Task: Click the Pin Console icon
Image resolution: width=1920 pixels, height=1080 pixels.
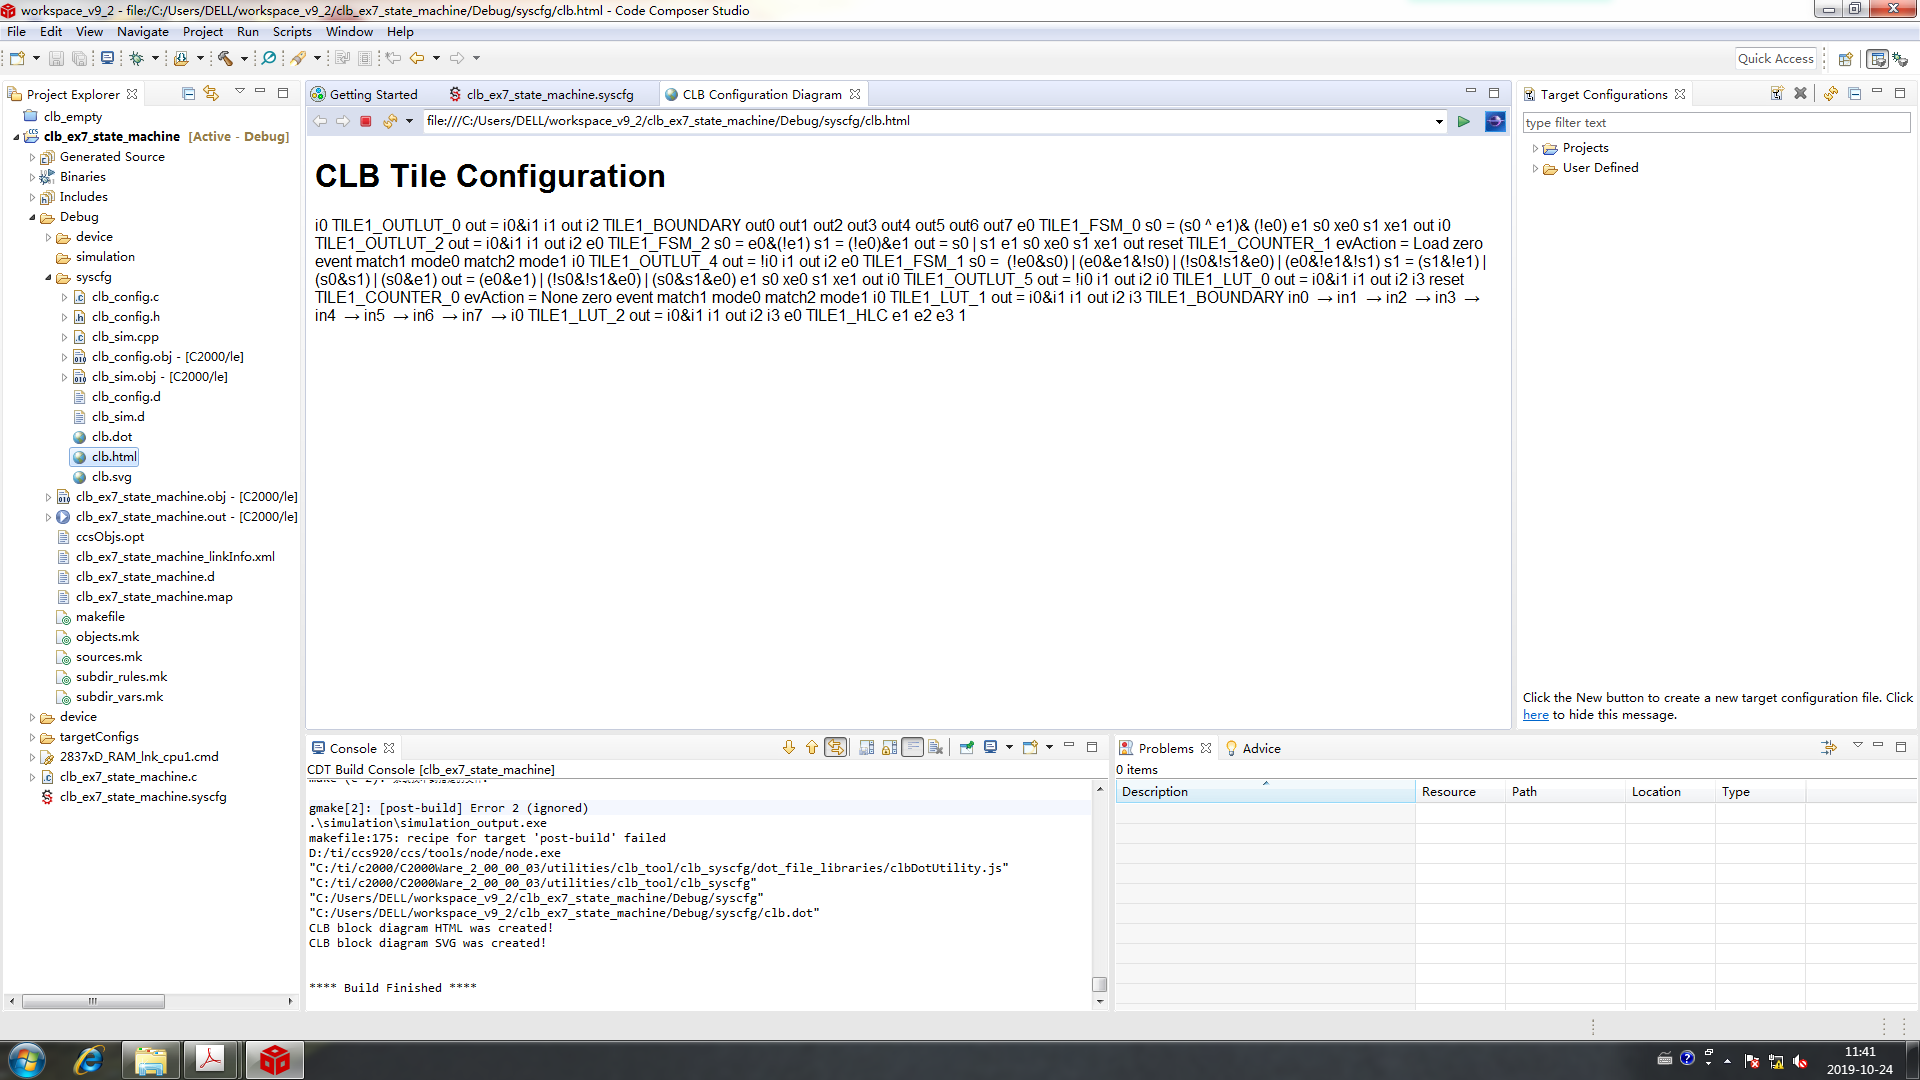Action: coord(966,748)
